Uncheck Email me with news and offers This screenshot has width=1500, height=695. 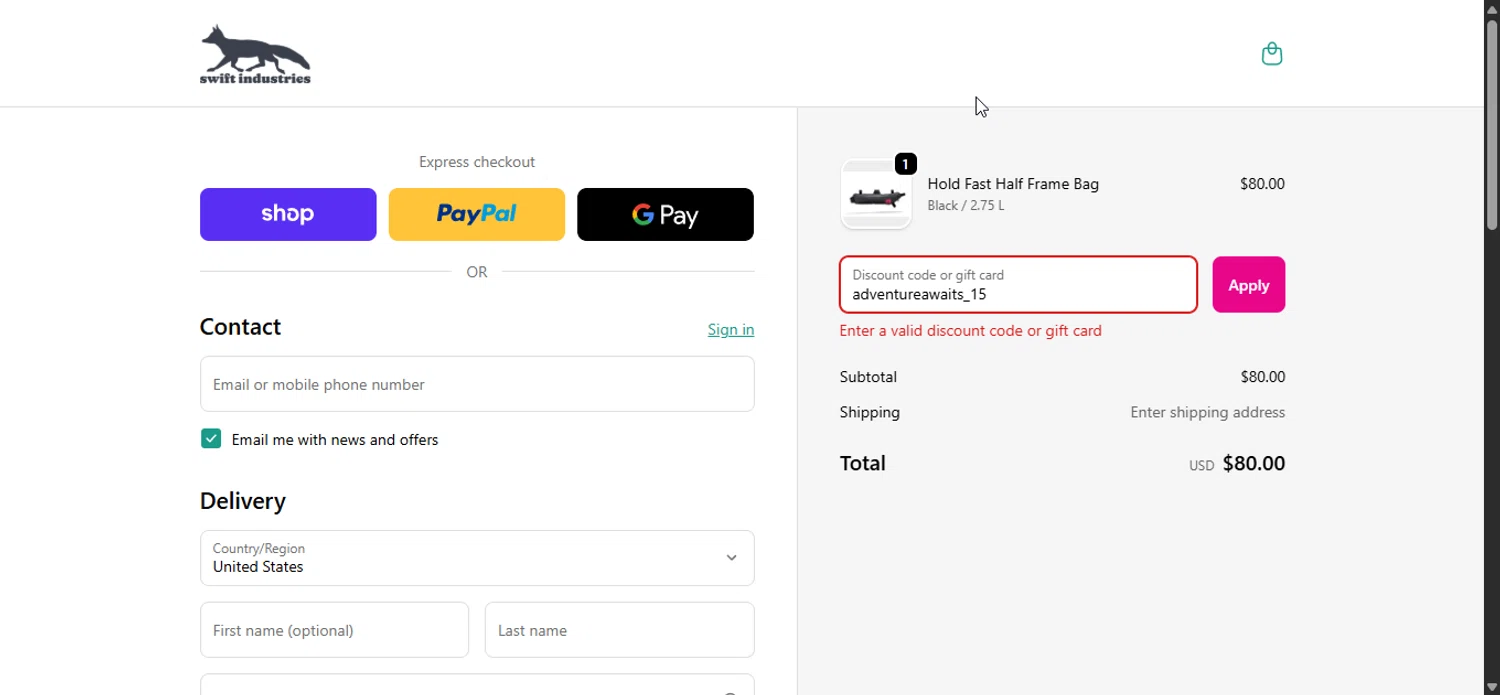pyautogui.click(x=211, y=439)
